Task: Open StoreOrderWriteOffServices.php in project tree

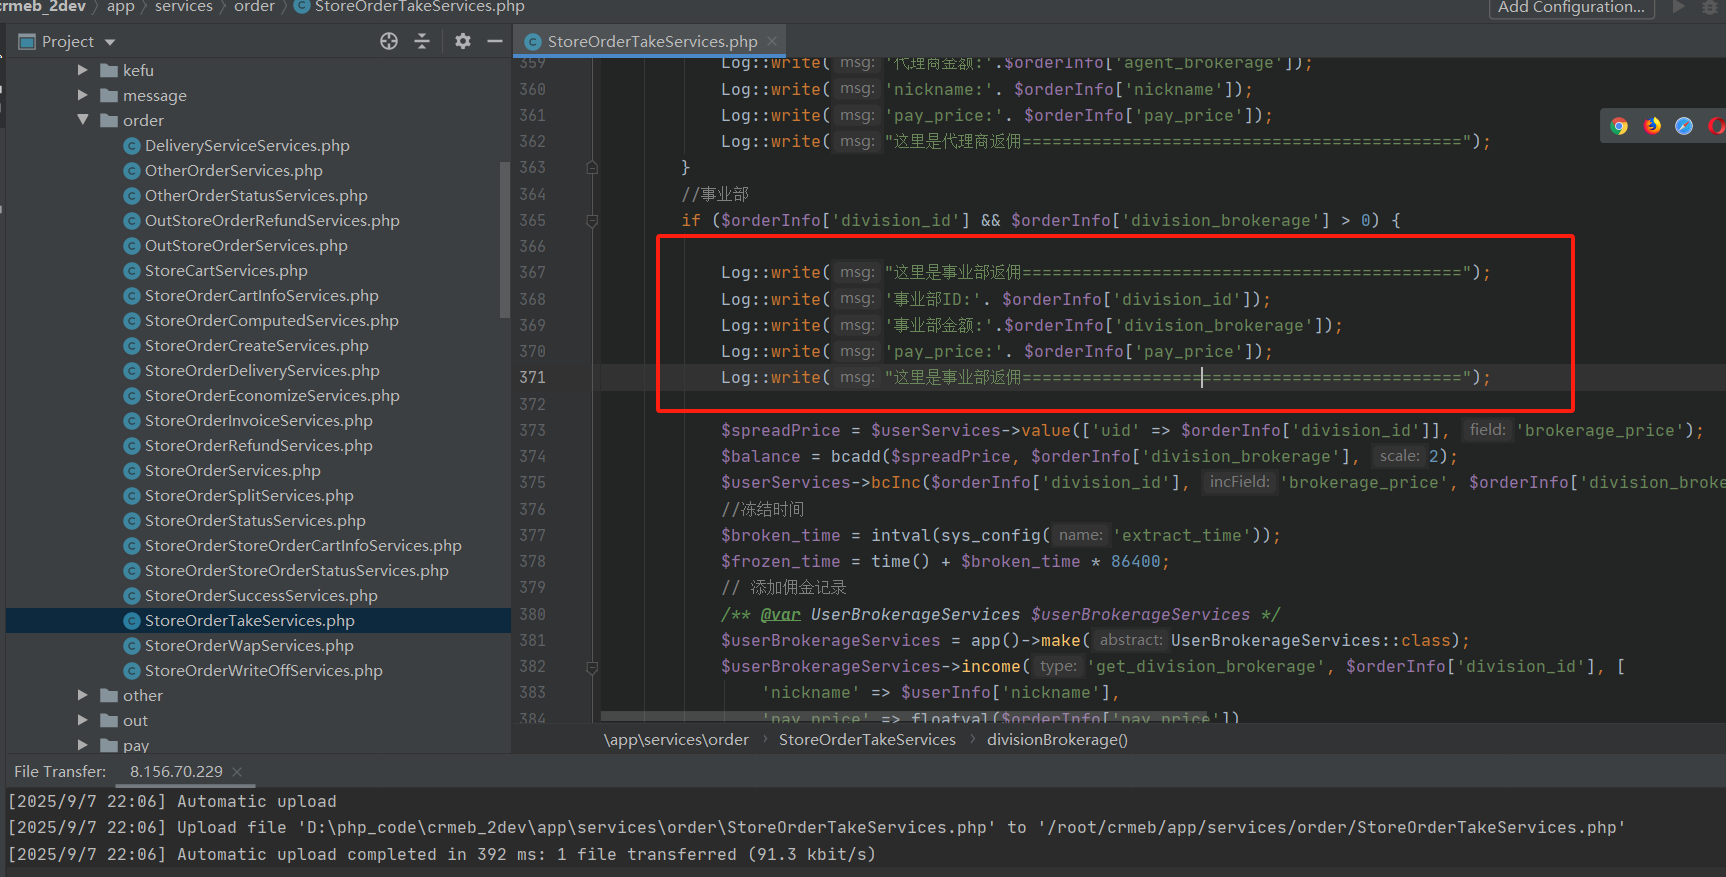Action: (x=263, y=671)
